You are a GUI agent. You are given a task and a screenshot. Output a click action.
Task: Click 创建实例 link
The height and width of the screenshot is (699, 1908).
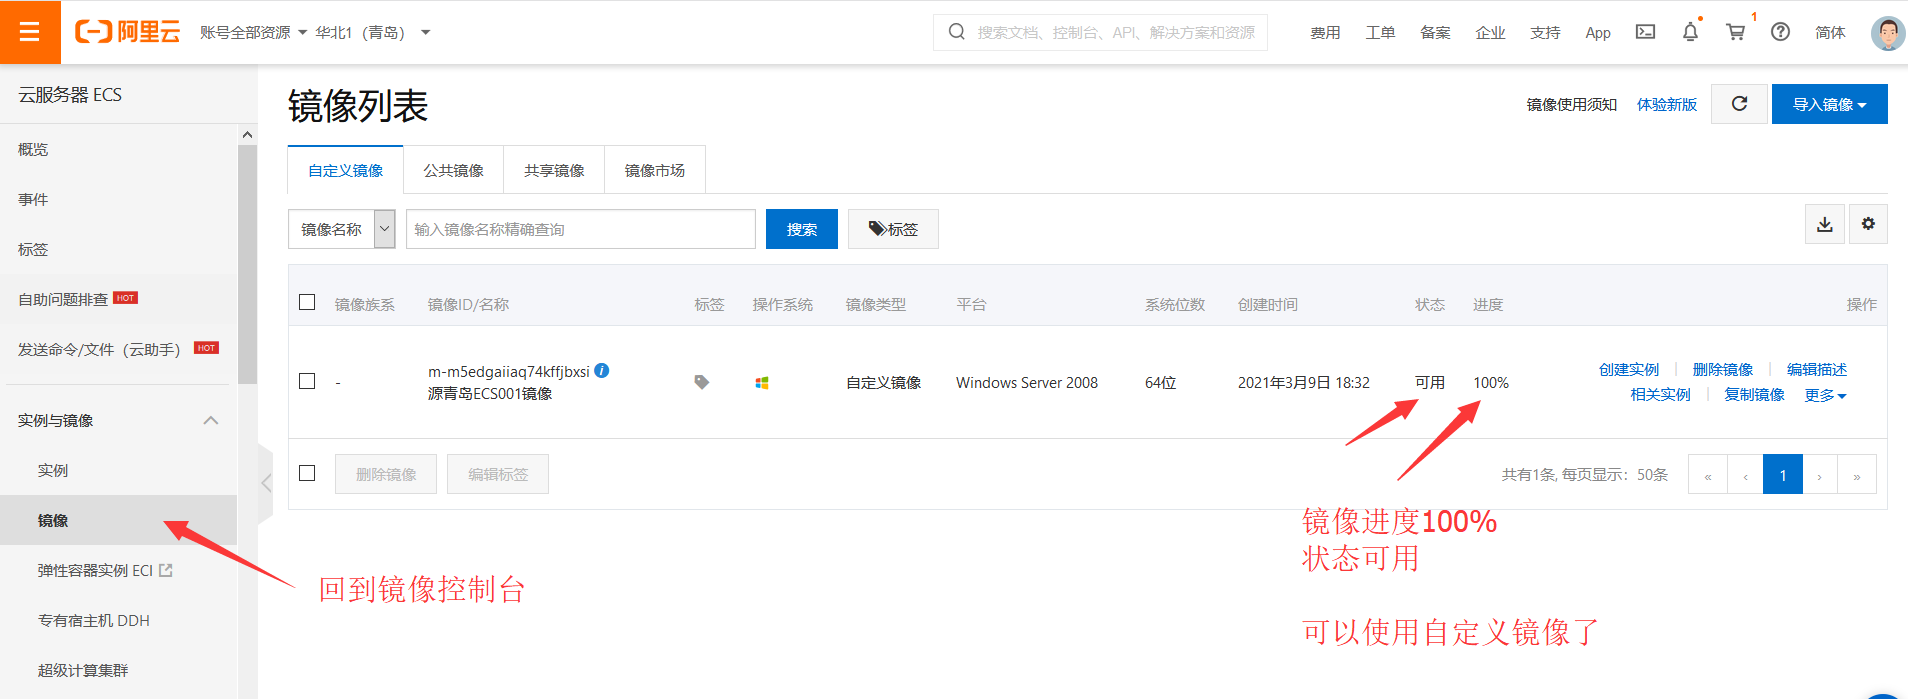1629,370
